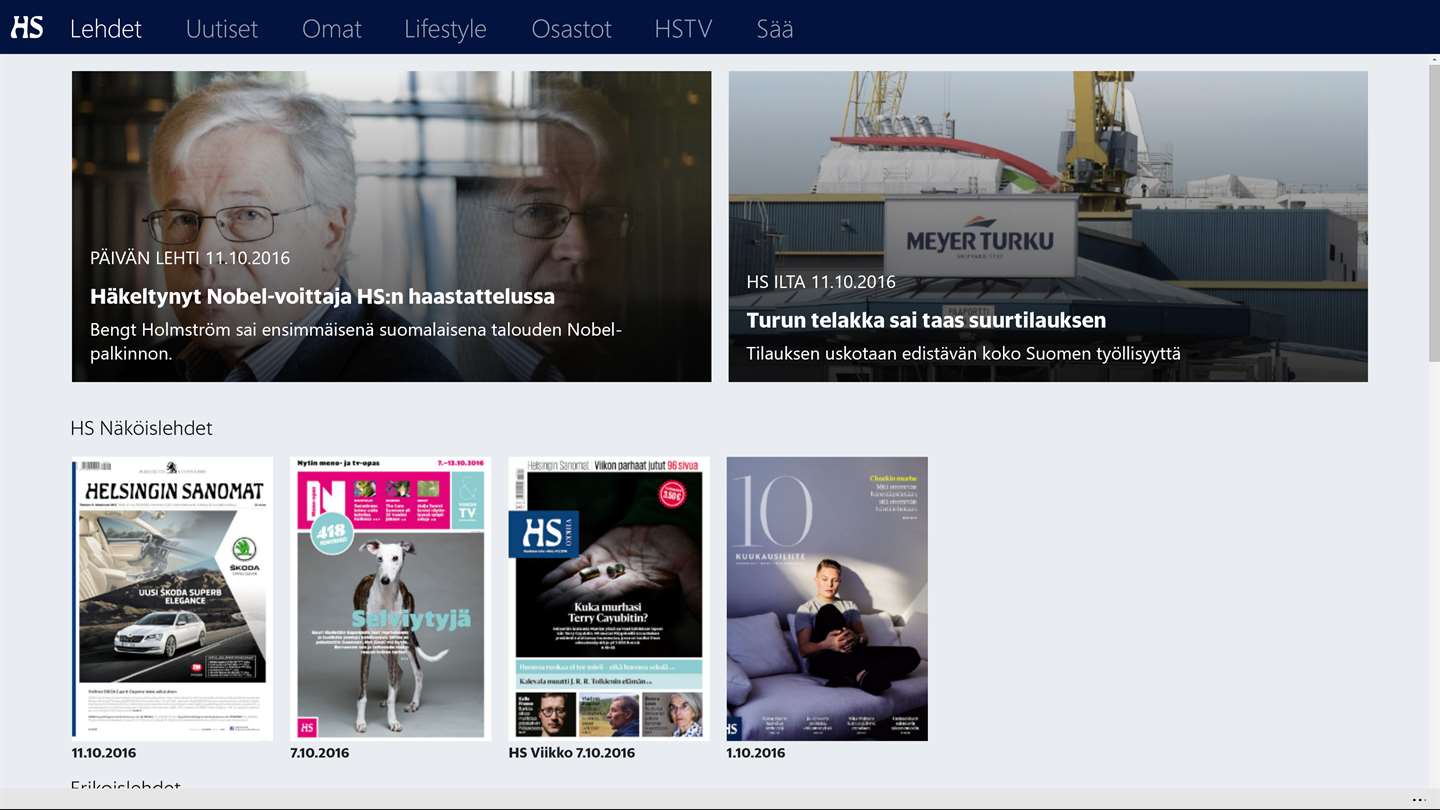Viewport: 1440px width, 810px height.
Task: Select the Osastot tab
Action: click(572, 29)
